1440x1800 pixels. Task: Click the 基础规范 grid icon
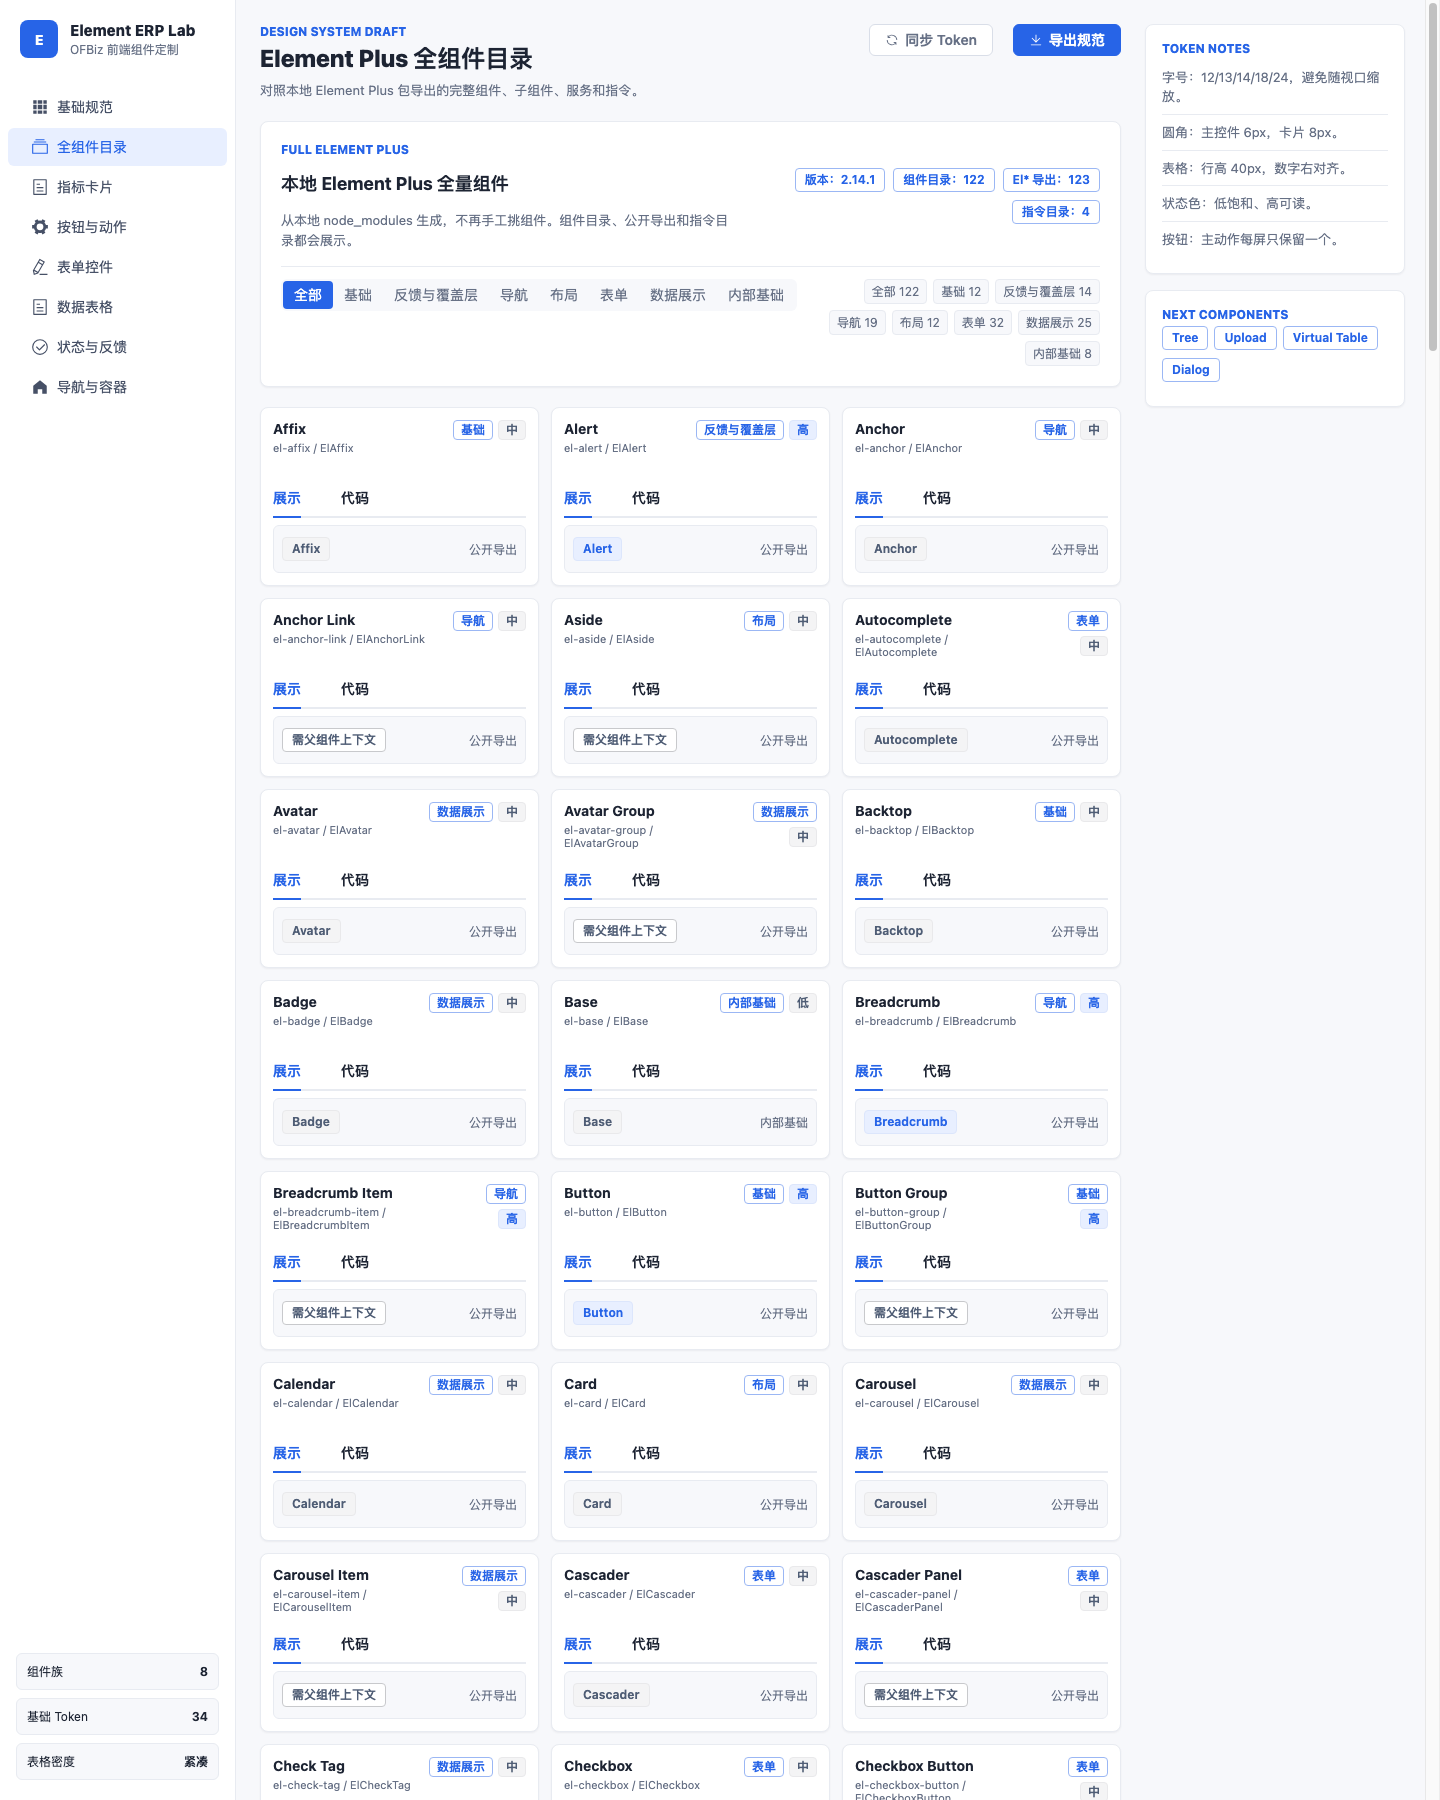(x=40, y=107)
